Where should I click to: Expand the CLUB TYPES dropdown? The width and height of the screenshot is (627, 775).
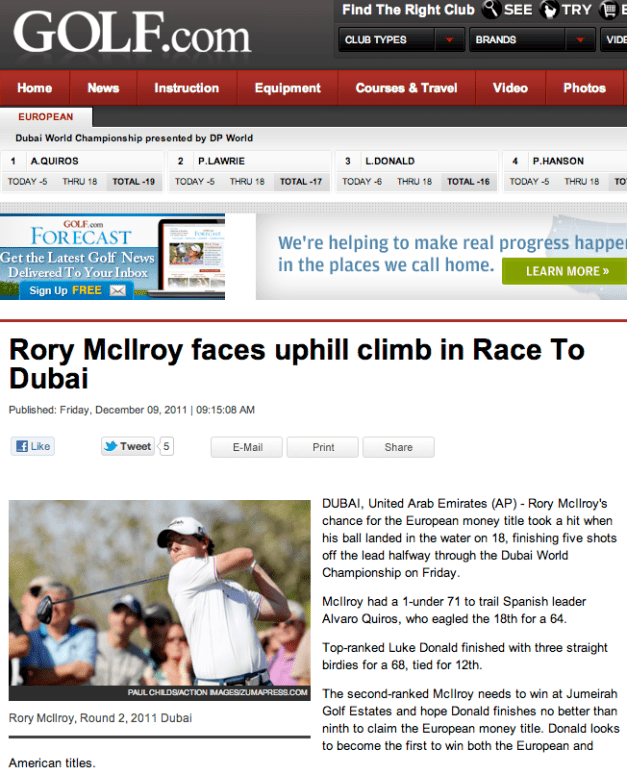point(402,40)
